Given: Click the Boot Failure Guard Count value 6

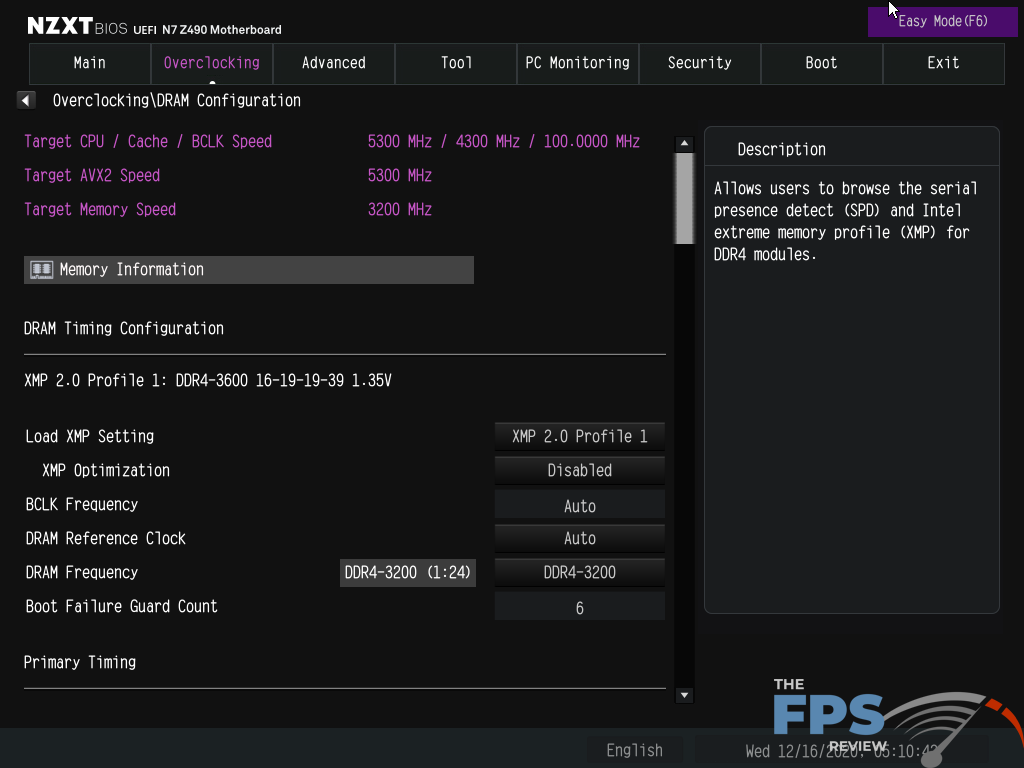Looking at the screenshot, I should 580,607.
